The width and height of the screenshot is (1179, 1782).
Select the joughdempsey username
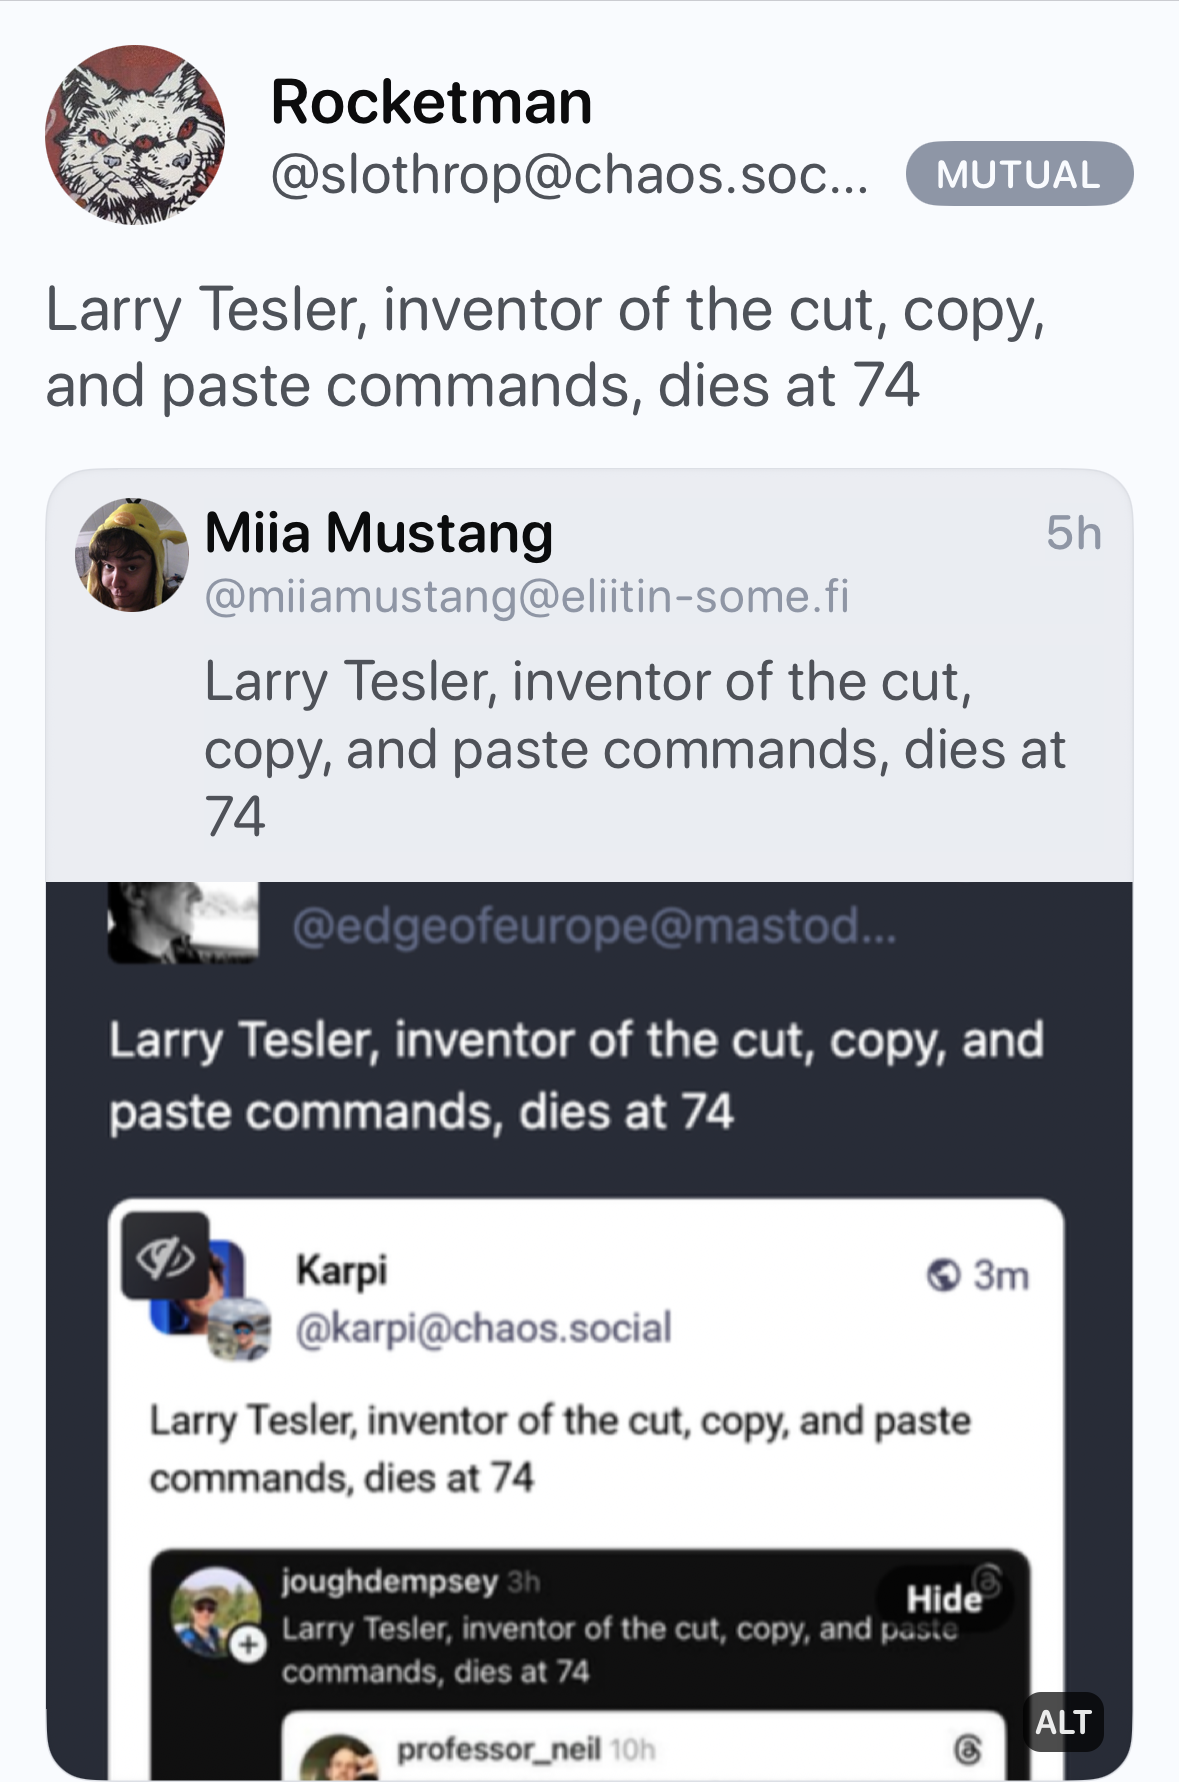click(389, 1581)
